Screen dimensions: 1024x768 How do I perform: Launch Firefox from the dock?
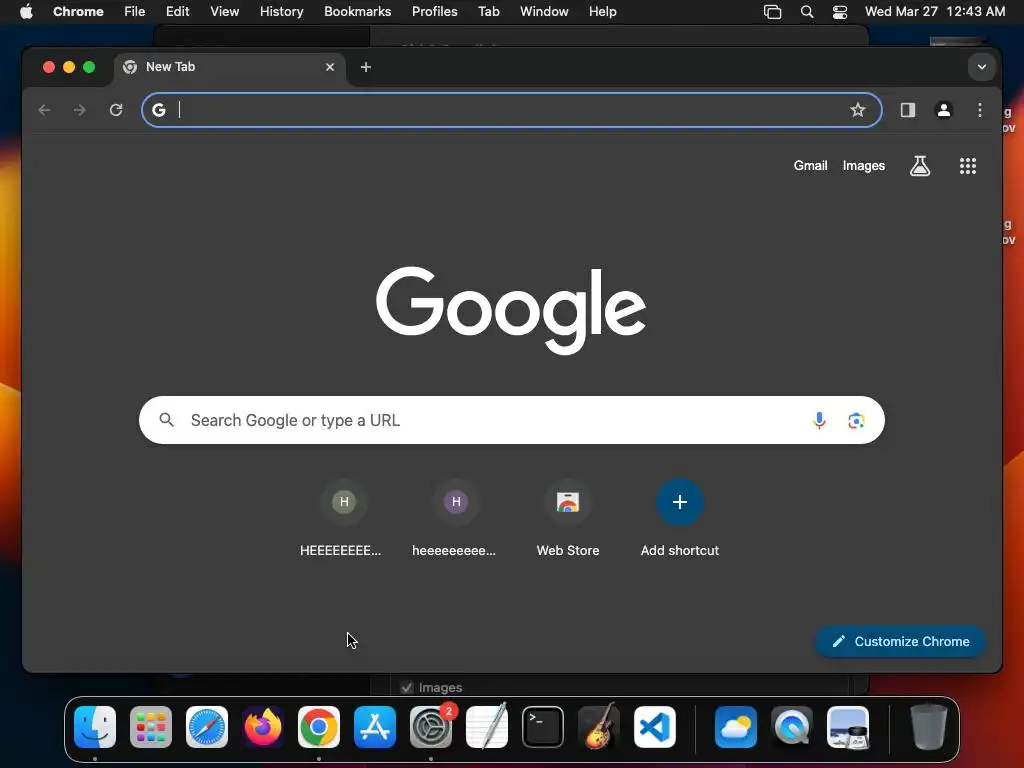263,727
